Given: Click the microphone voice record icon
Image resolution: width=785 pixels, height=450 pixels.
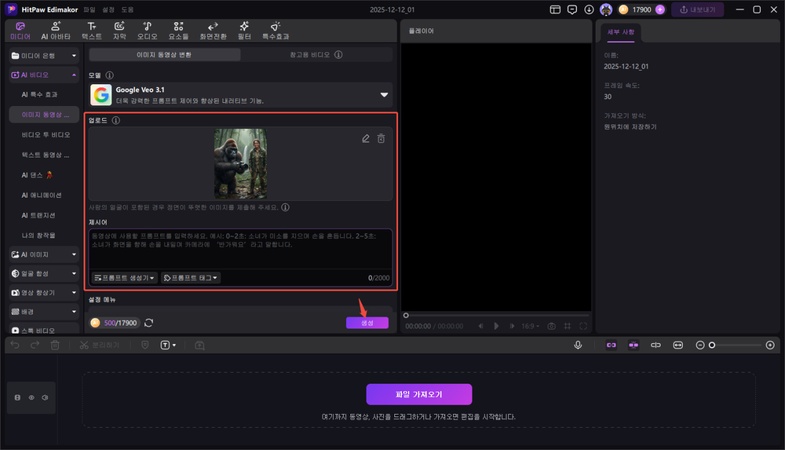Looking at the screenshot, I should pos(578,345).
